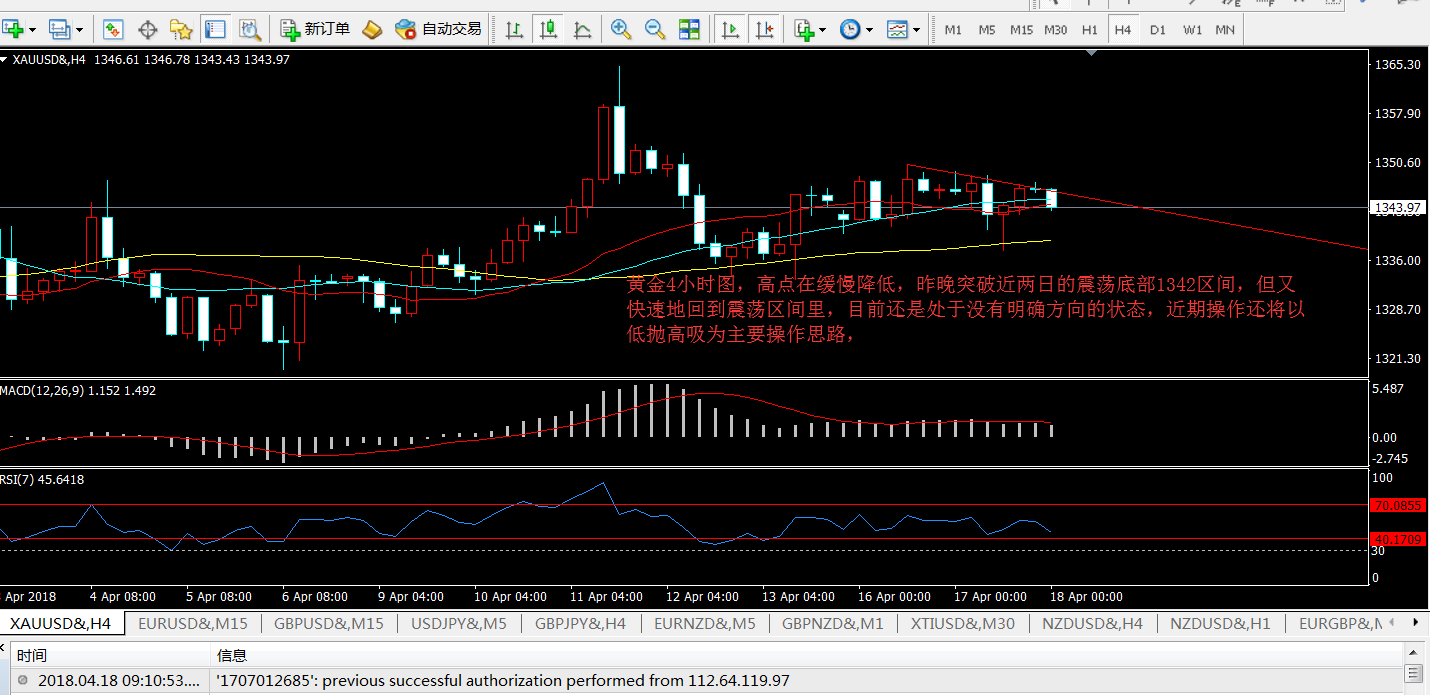Open the Market Watch panel icon
This screenshot has height=695, width=1430.
point(112,30)
